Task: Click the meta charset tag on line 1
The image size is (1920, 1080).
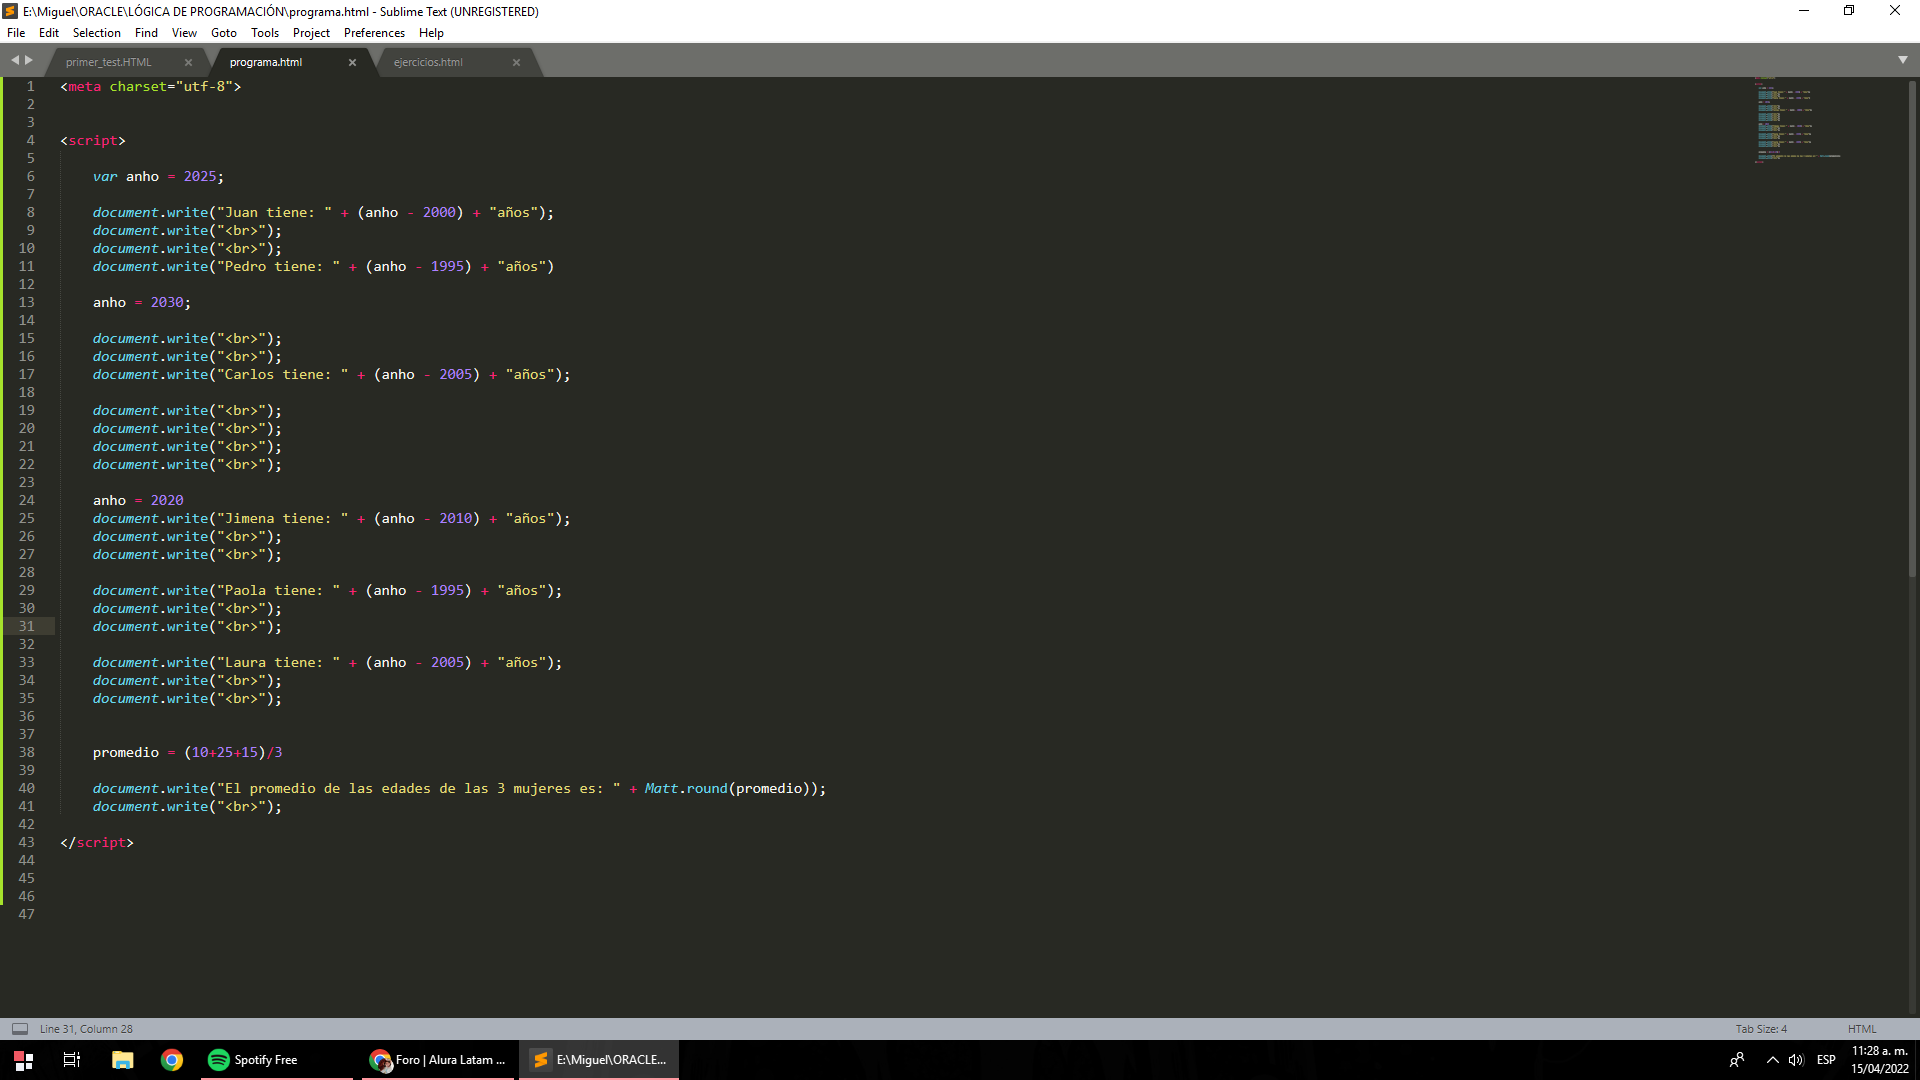Action: [151, 86]
